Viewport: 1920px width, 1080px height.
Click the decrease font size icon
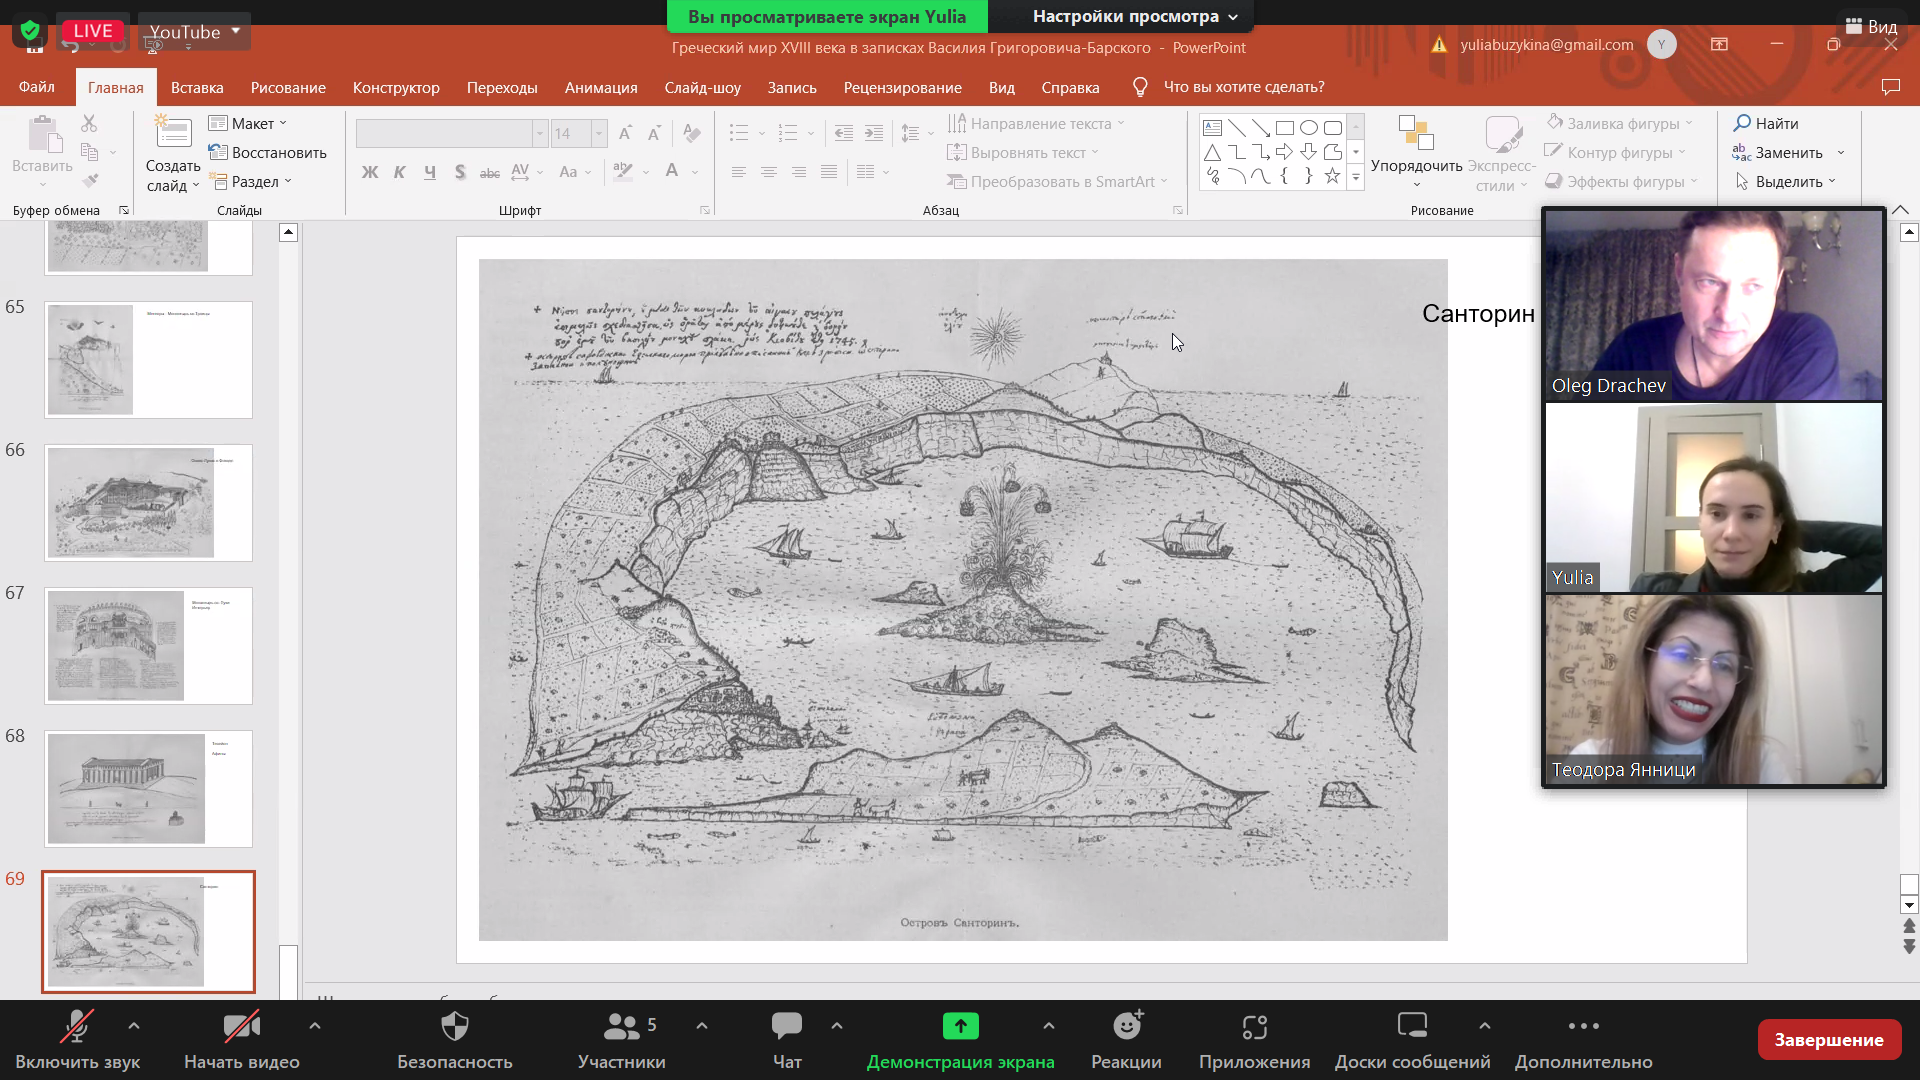click(x=654, y=133)
